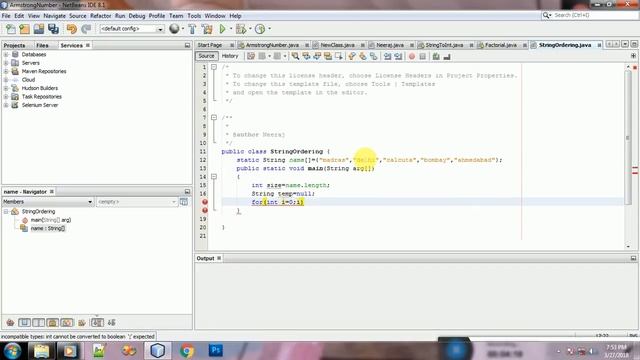Open Chrome from the taskbar
This screenshot has width=640, height=360.
187,351
